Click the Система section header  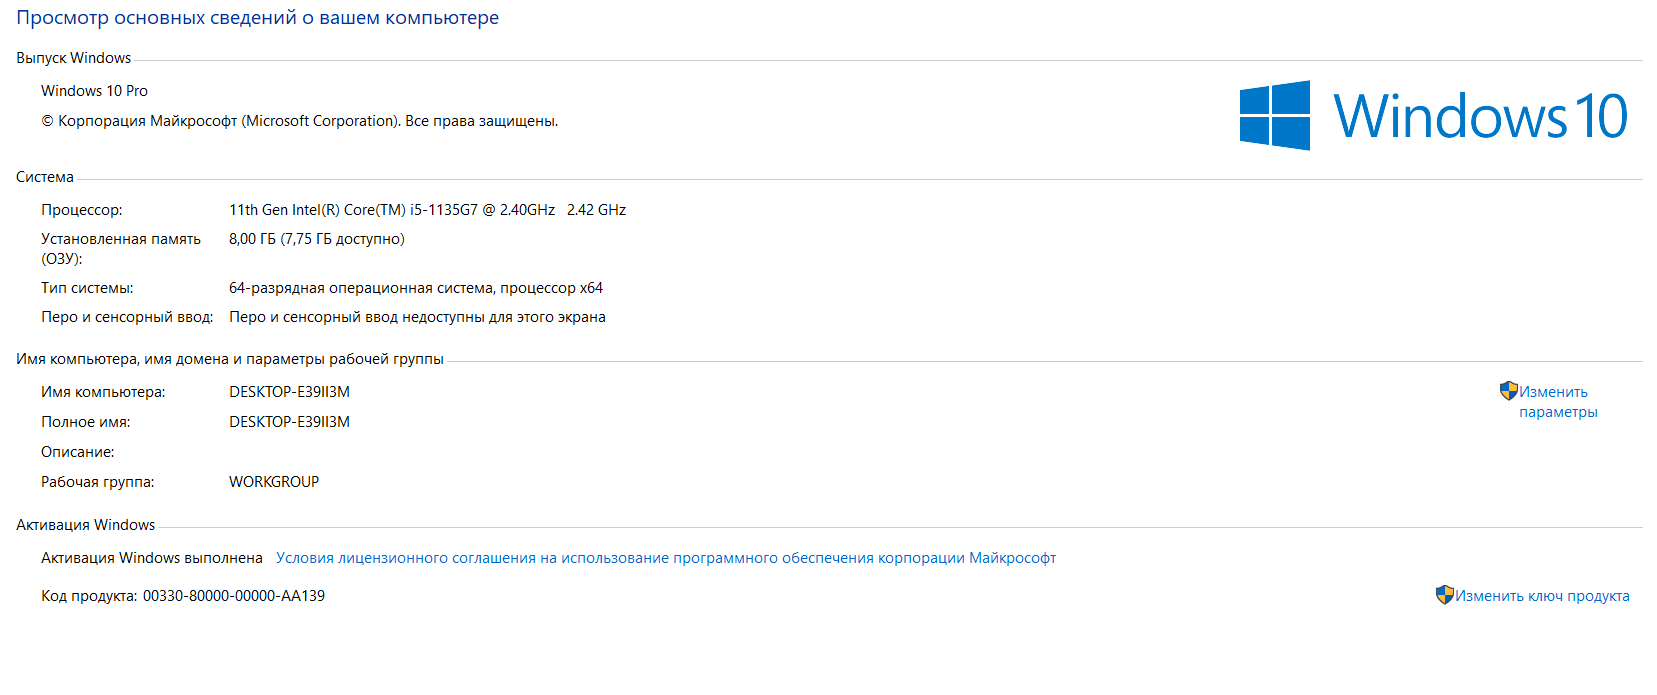coord(45,177)
